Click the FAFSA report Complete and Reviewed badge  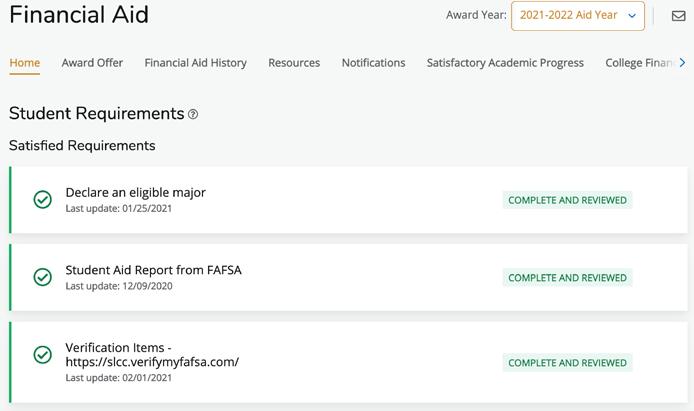coord(567,278)
